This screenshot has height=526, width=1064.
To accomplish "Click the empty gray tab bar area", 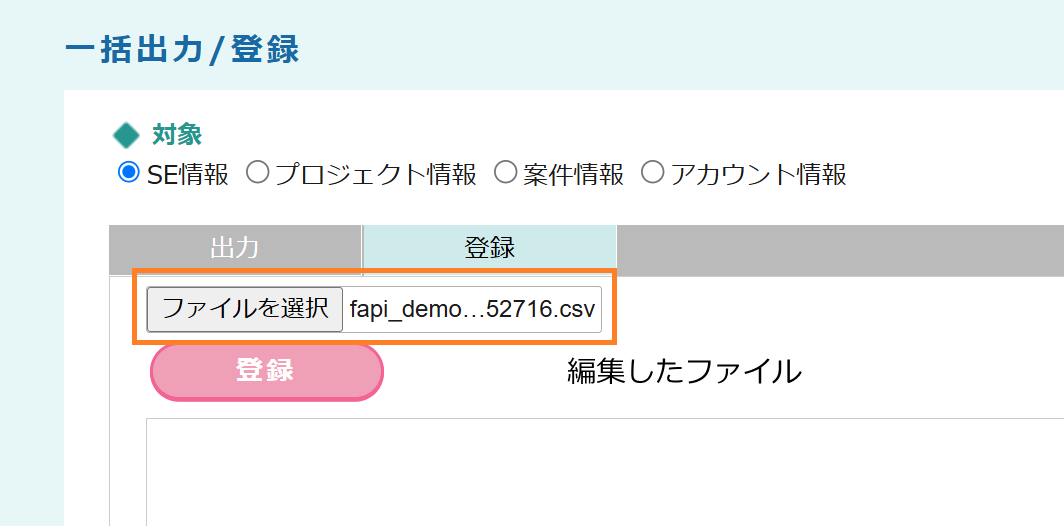I will coord(840,248).
